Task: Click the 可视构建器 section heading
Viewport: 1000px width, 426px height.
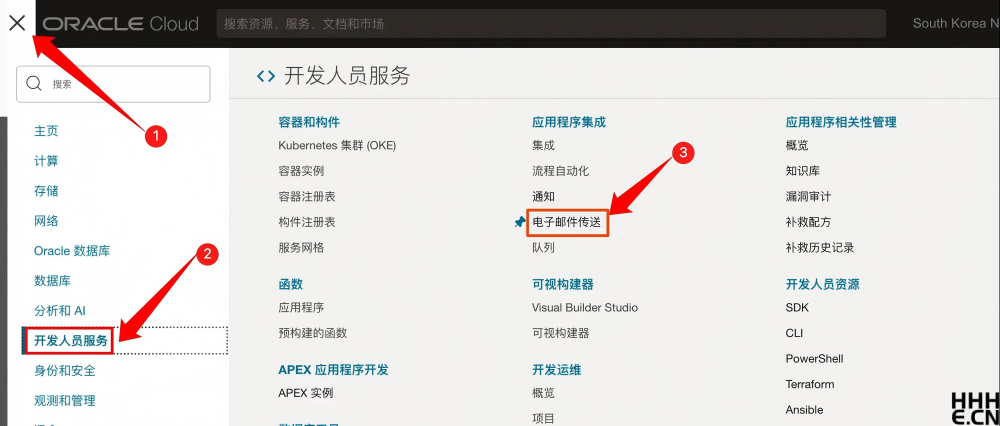Action: [563, 284]
